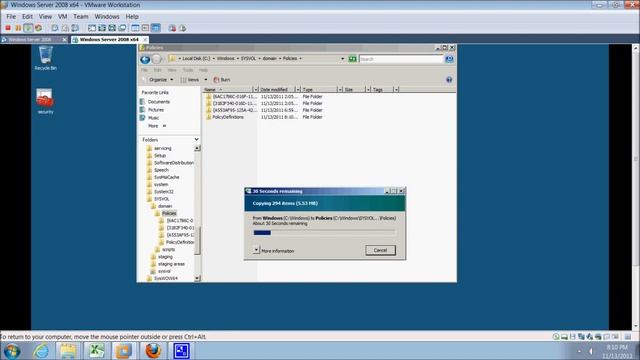Open the VMware Edit menu
Viewport: 640px width, 360px height.
27,16
